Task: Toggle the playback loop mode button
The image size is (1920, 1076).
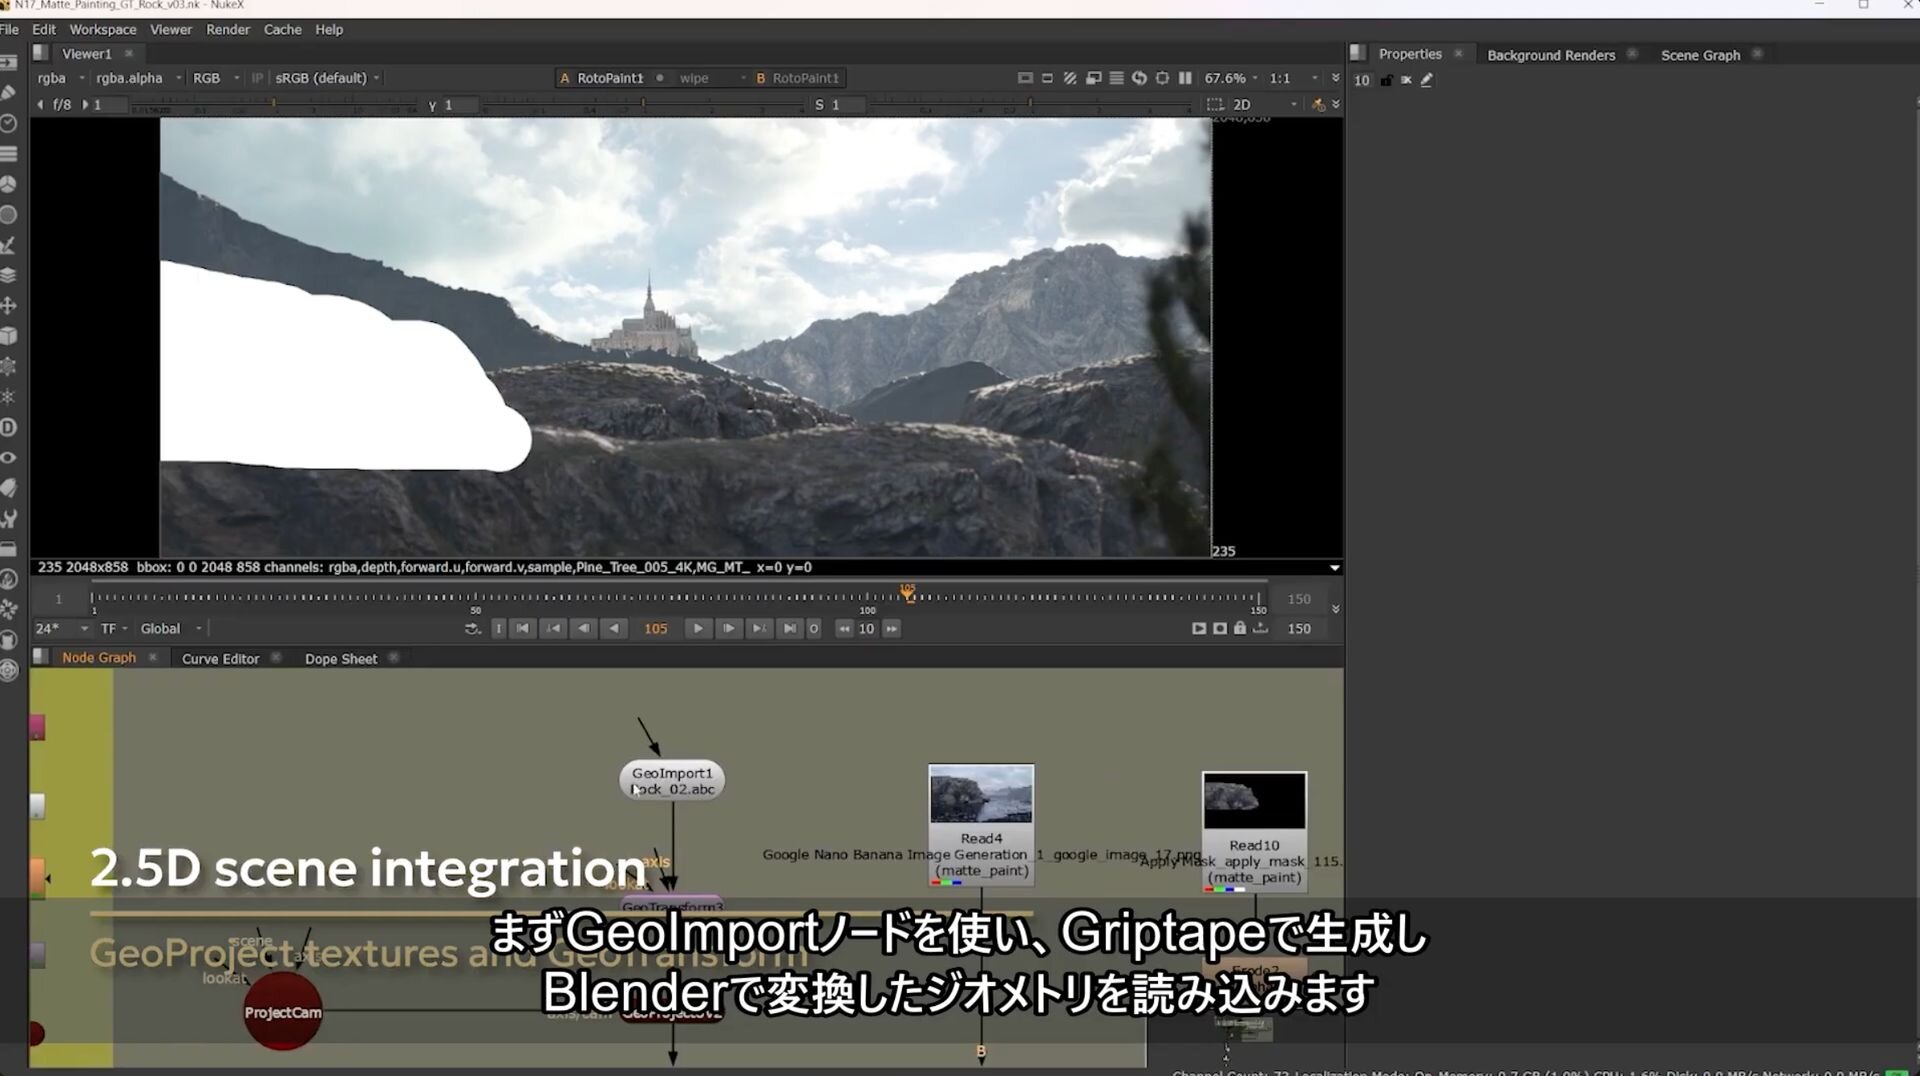Action: coord(472,629)
